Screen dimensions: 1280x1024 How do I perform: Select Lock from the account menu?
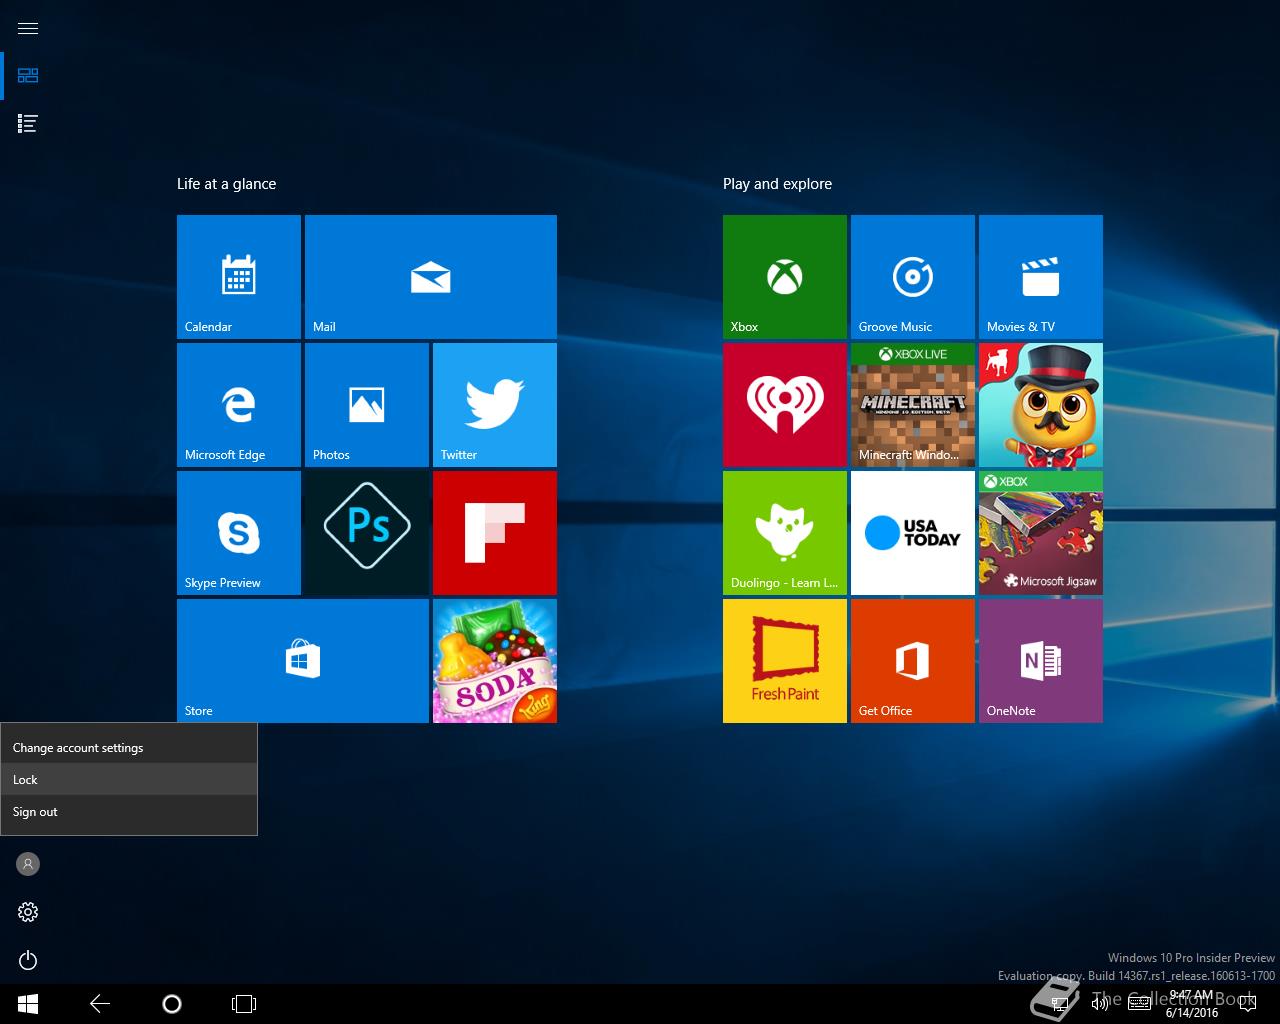(x=129, y=780)
